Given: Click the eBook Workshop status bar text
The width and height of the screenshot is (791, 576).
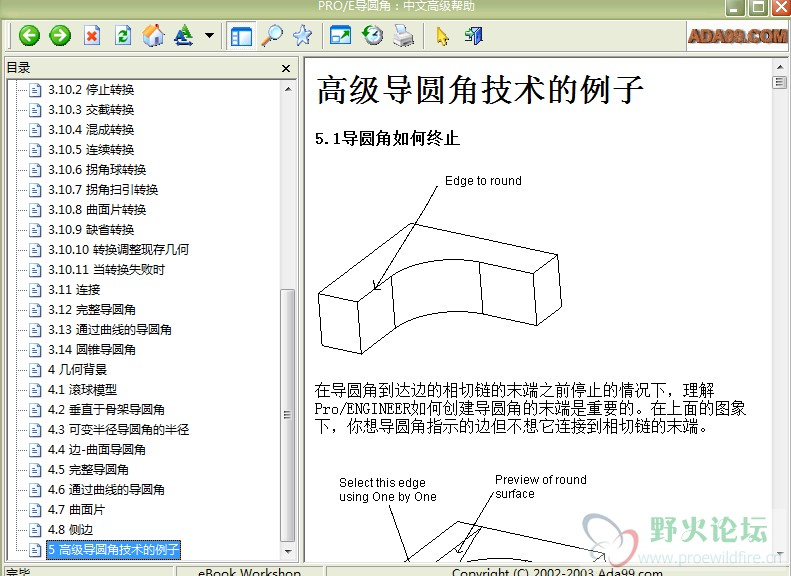Looking at the screenshot, I should 249,572.
